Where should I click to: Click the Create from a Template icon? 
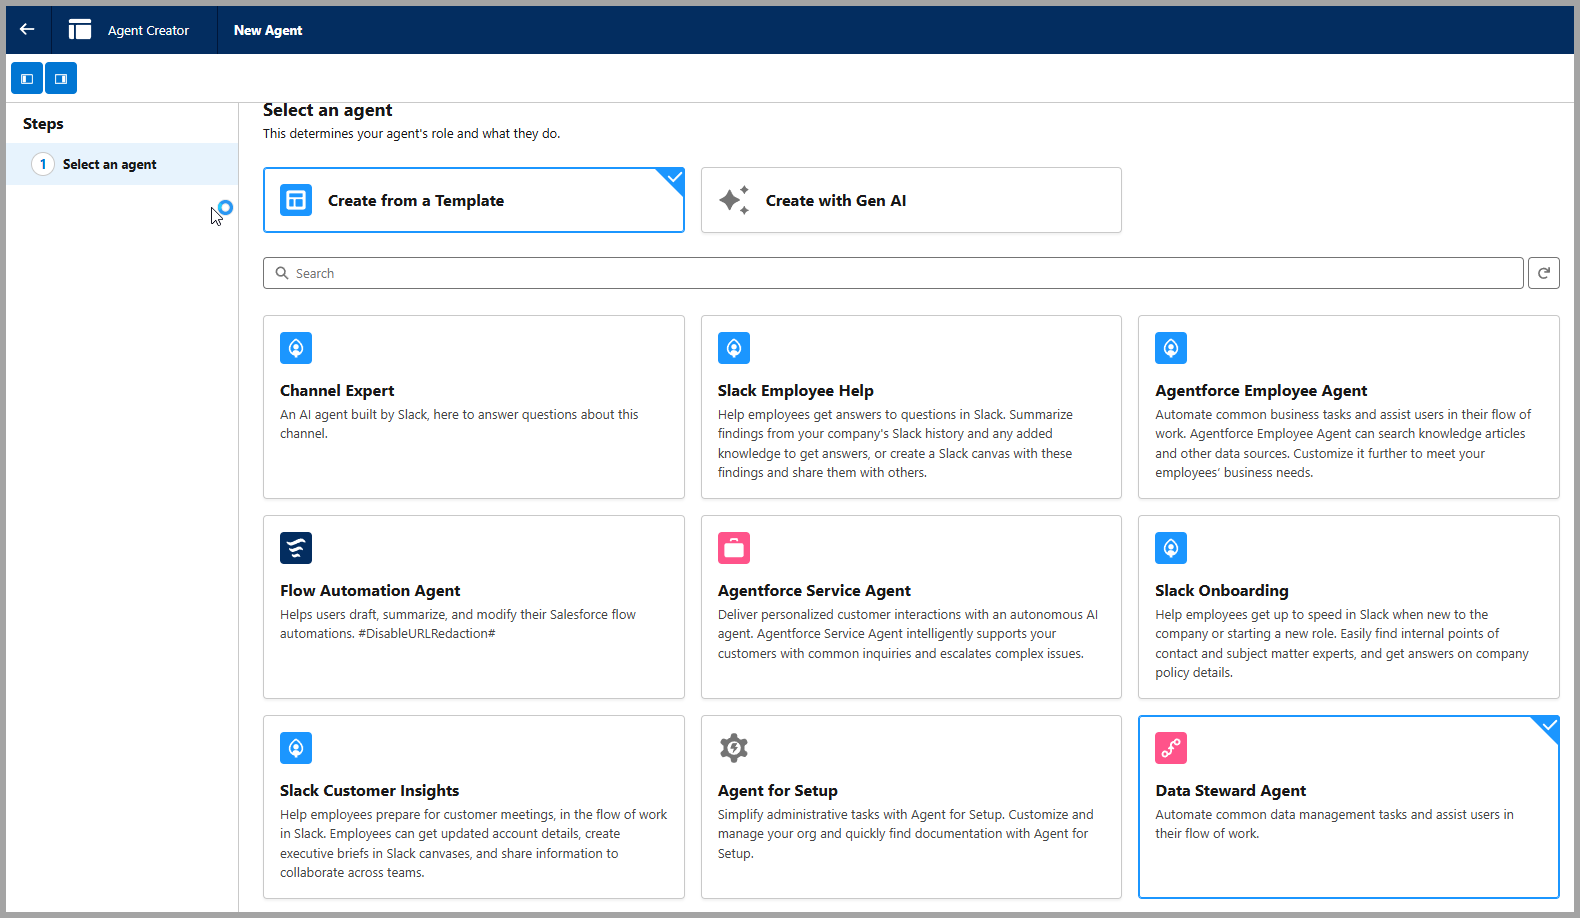(x=296, y=200)
